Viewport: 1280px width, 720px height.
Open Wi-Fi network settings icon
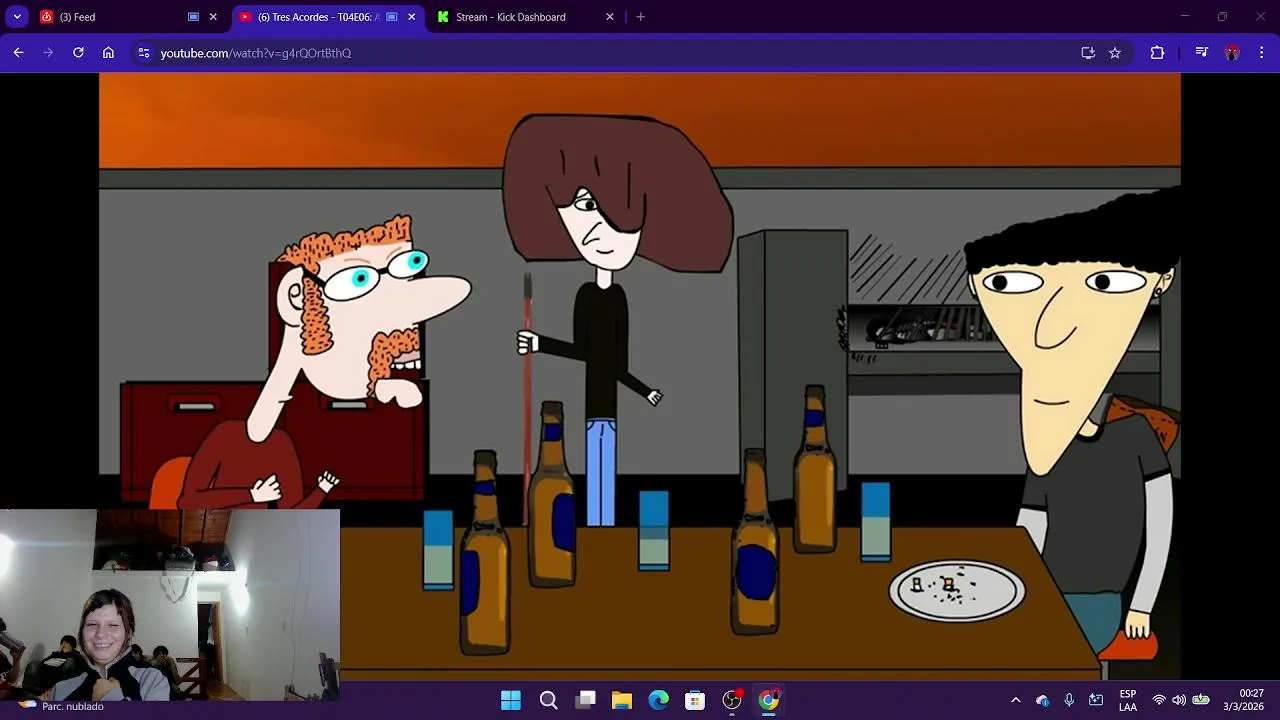[x=1159, y=700]
